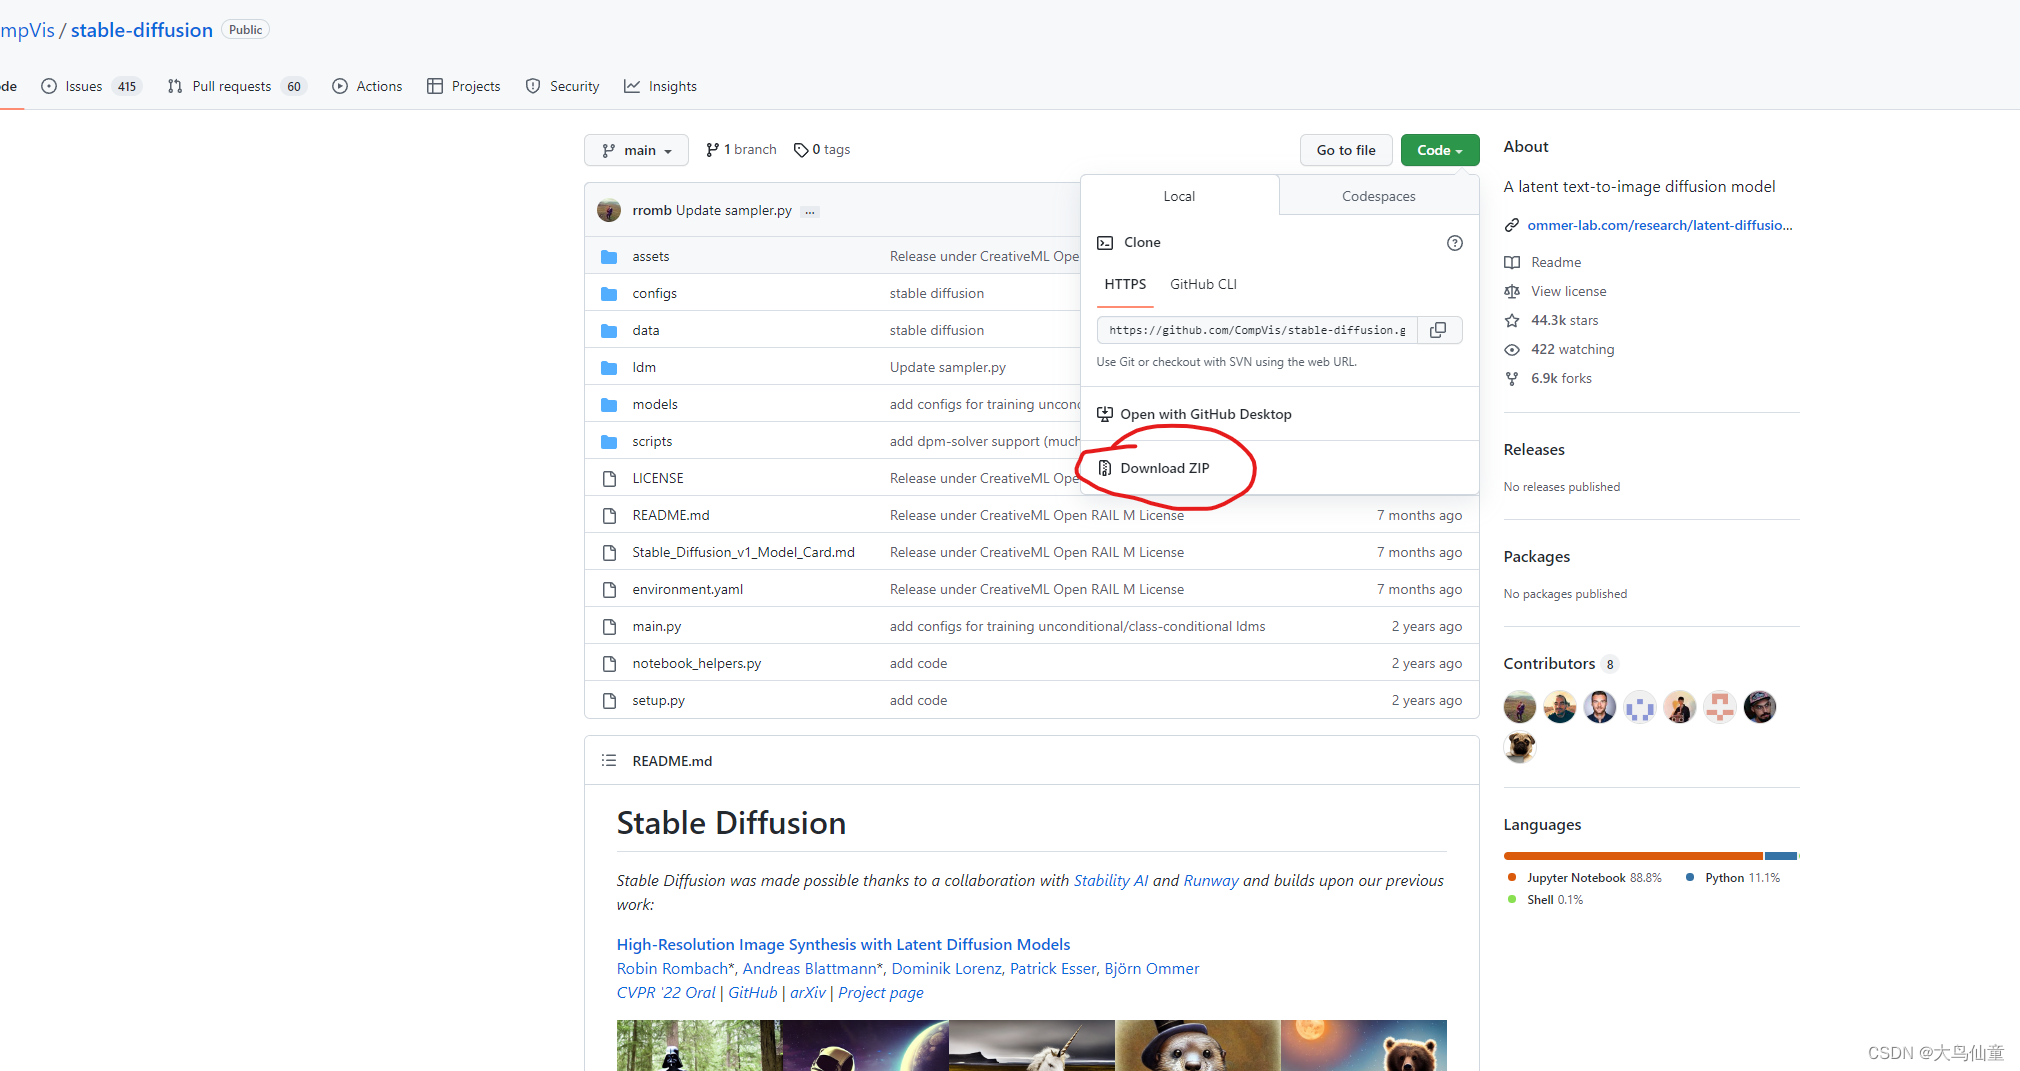Click the LICENSE file icon
This screenshot has height=1071, width=2020.
click(x=609, y=479)
